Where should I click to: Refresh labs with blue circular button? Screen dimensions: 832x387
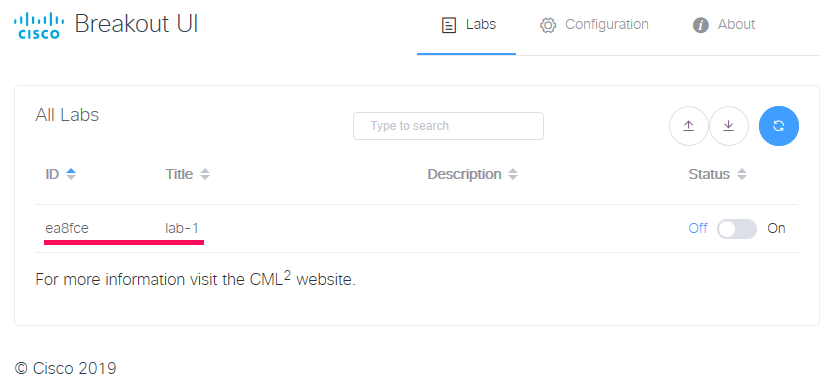[778, 126]
